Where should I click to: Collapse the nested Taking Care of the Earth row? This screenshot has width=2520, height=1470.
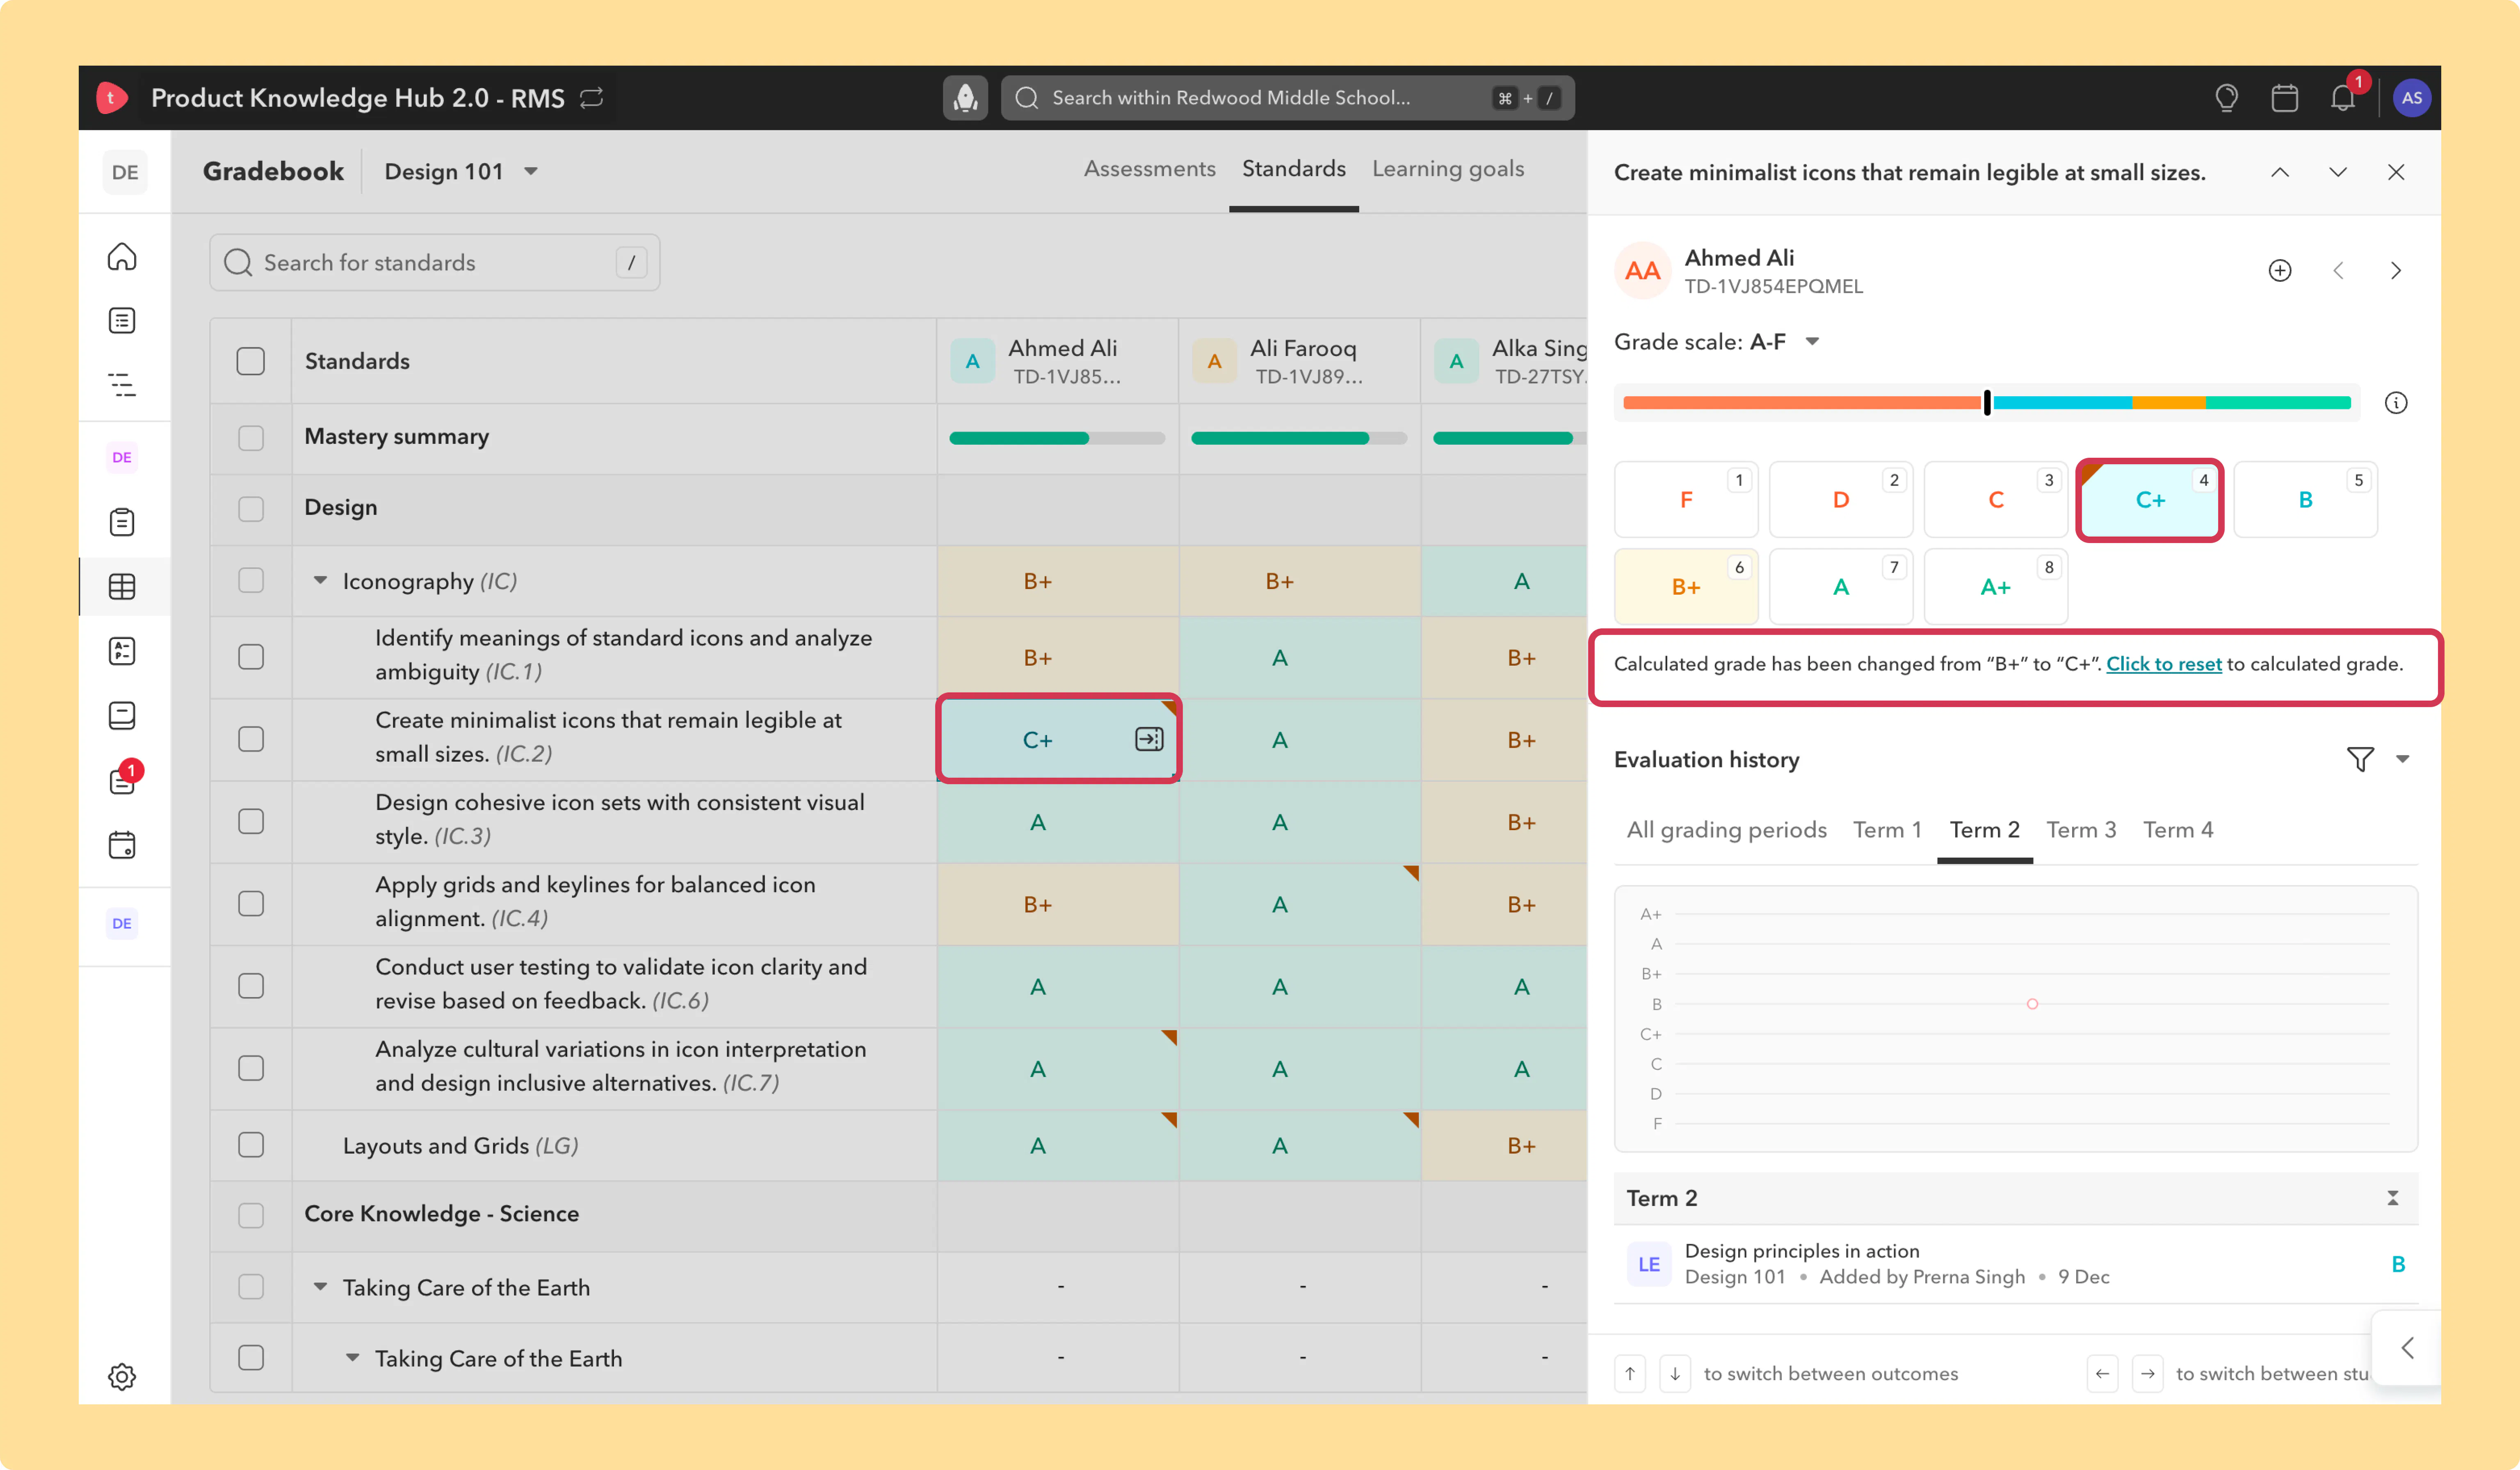pyautogui.click(x=352, y=1358)
